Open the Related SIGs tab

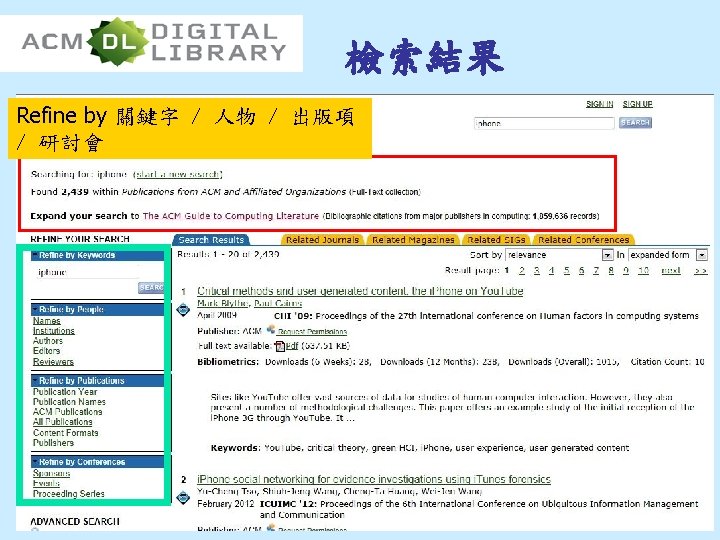tap(496, 240)
